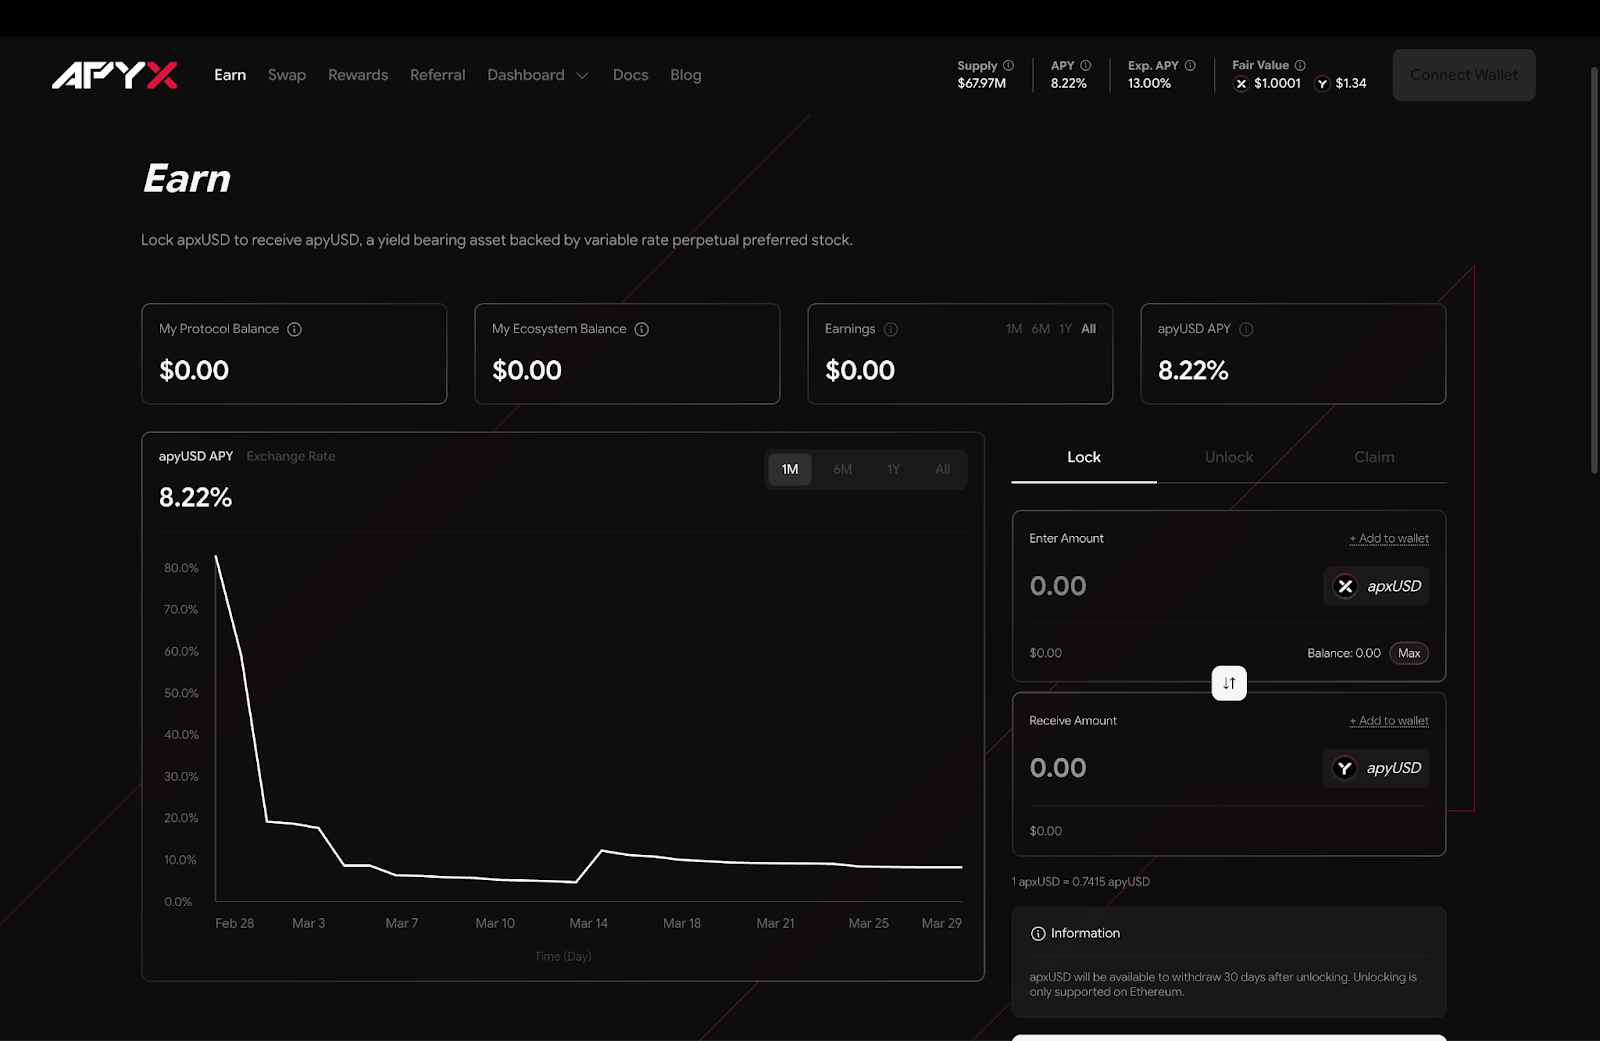Click the Max balance button
This screenshot has height=1041, width=1600.
coord(1409,653)
